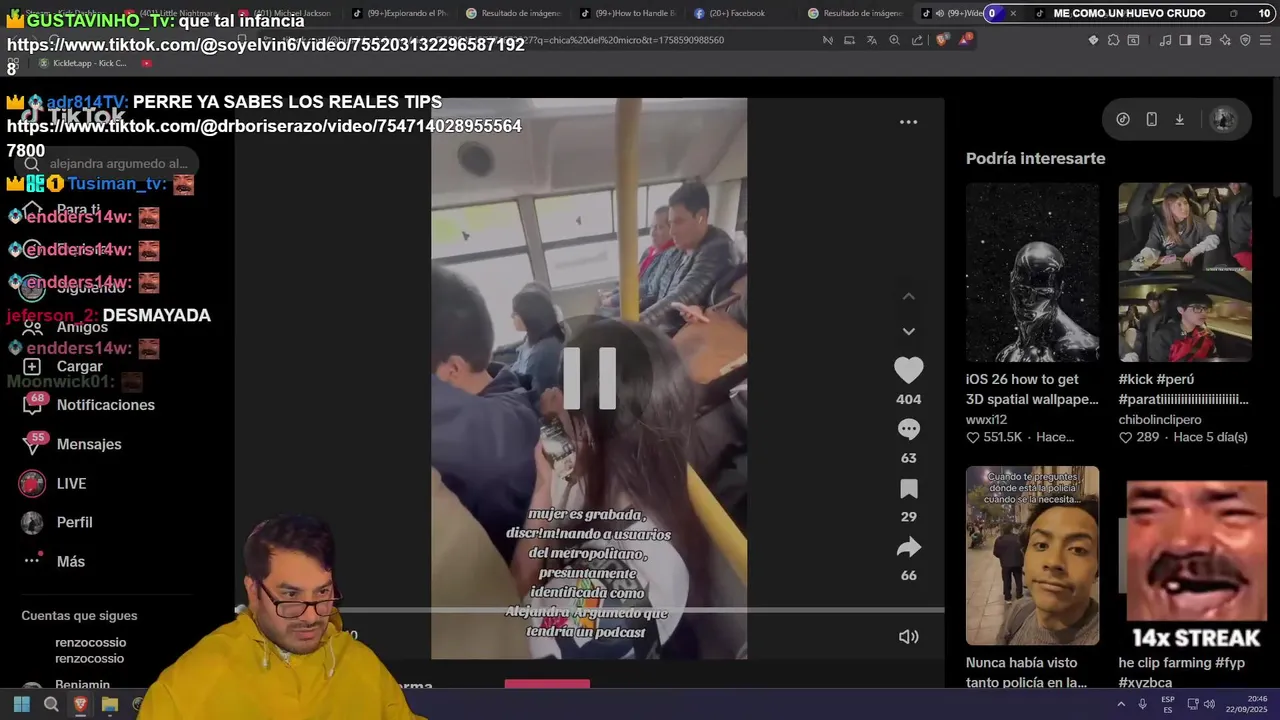Image resolution: width=1280 pixels, height=720 pixels.
Task: Click the phone app icon in top-right toolbar
Action: (x=1151, y=119)
